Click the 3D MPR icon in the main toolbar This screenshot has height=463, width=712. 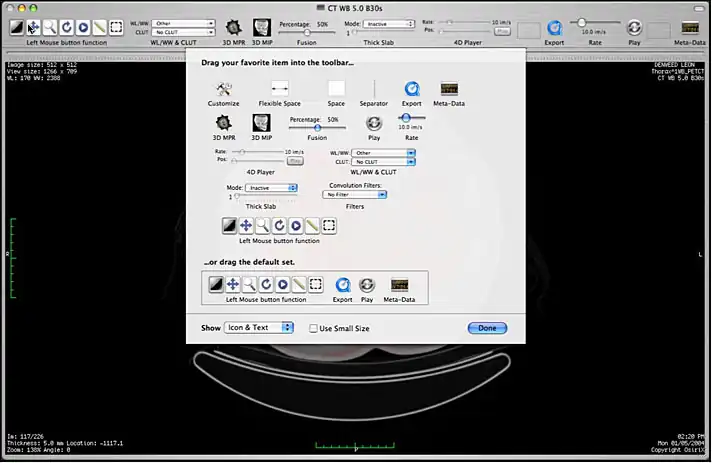pyautogui.click(x=233, y=27)
